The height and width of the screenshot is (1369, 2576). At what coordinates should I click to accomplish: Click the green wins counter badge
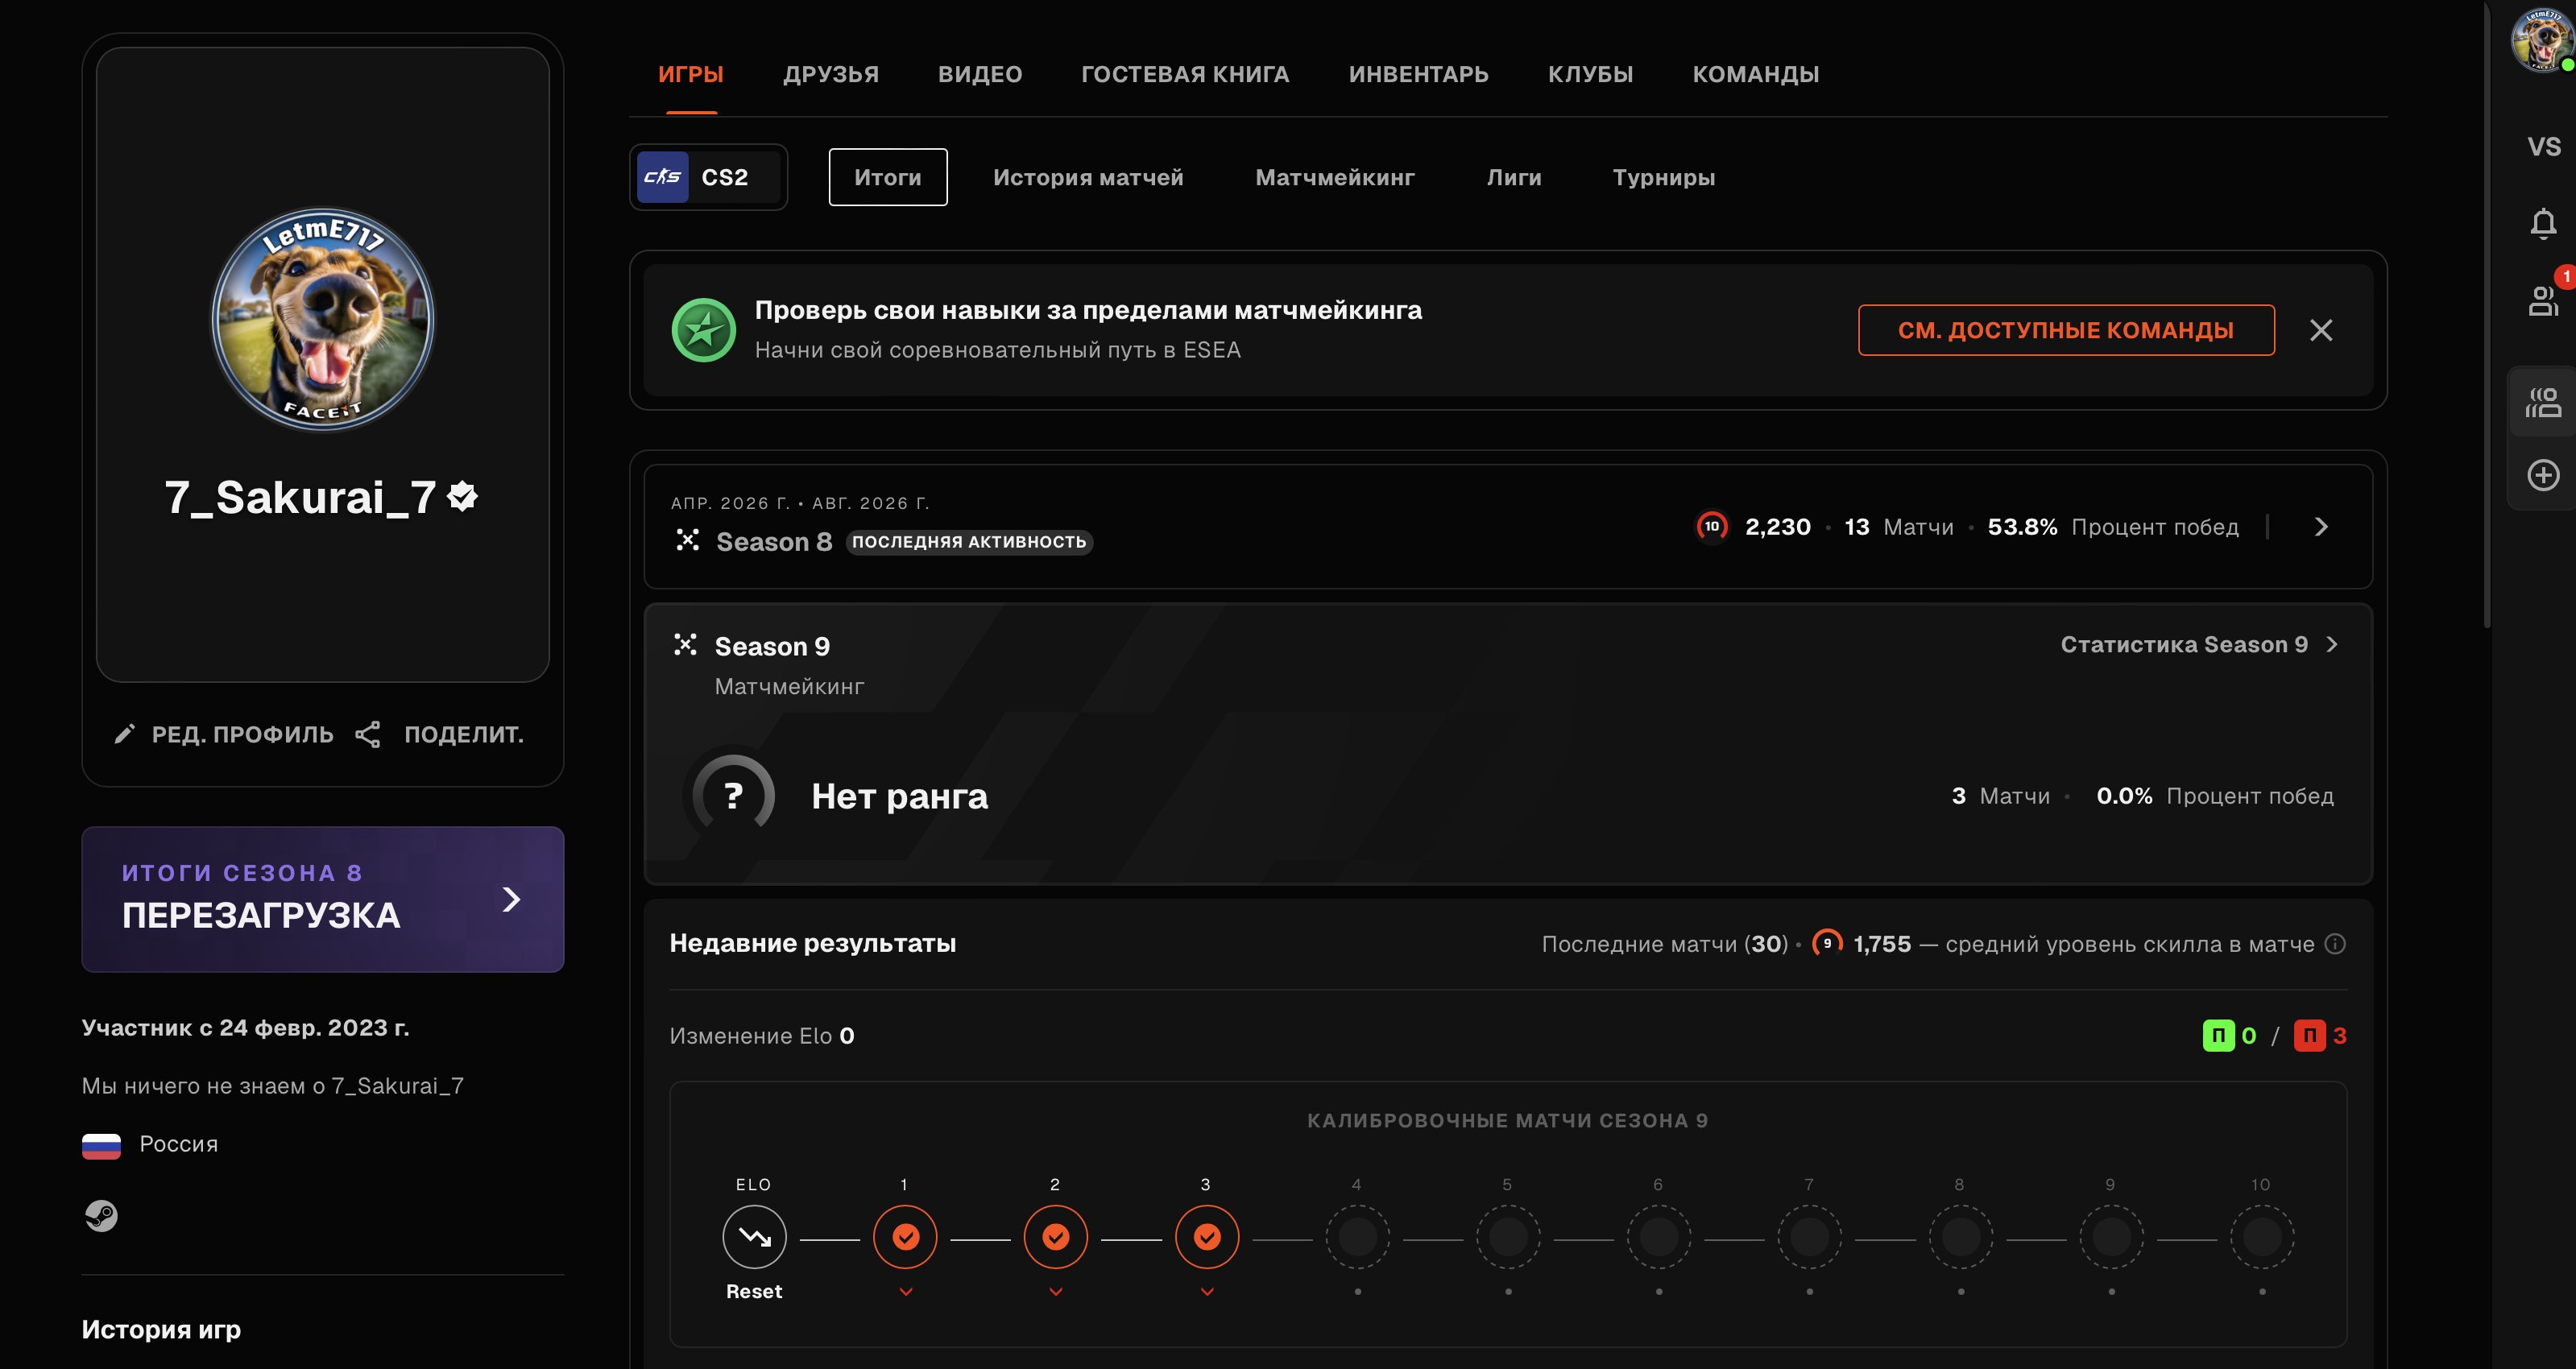(x=2218, y=1035)
